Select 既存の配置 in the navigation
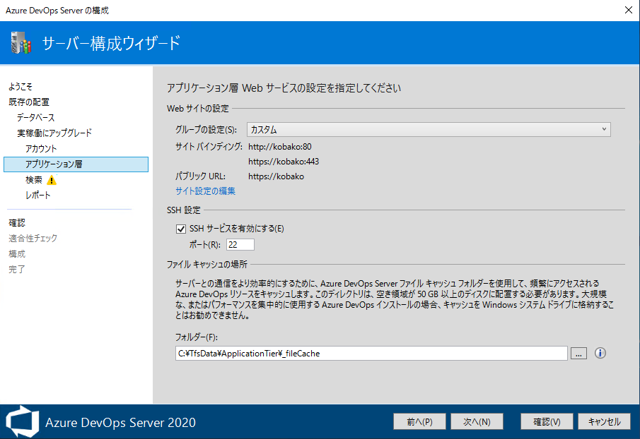 tap(29, 102)
